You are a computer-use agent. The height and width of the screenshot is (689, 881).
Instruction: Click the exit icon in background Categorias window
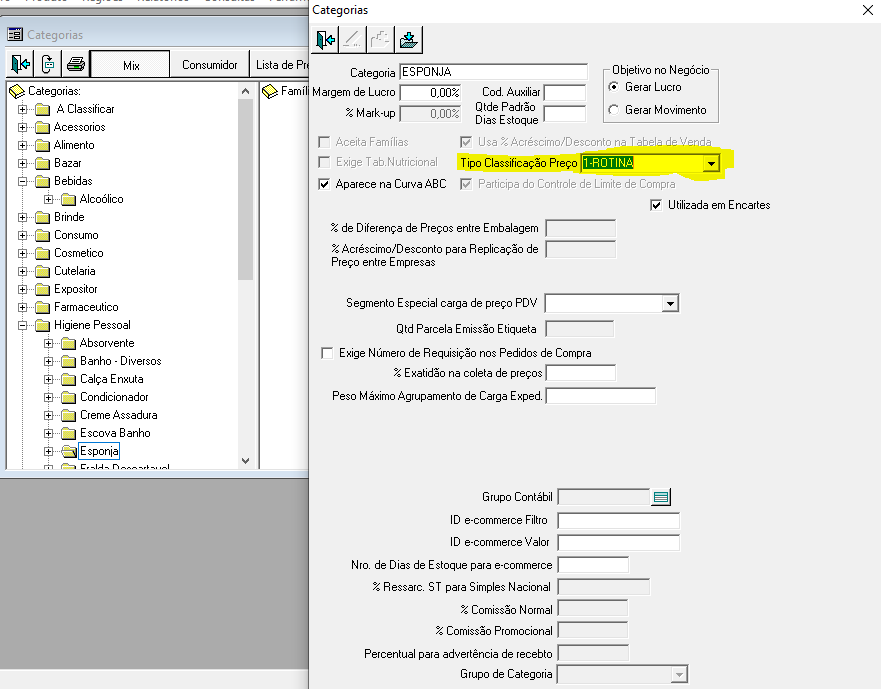[20, 64]
